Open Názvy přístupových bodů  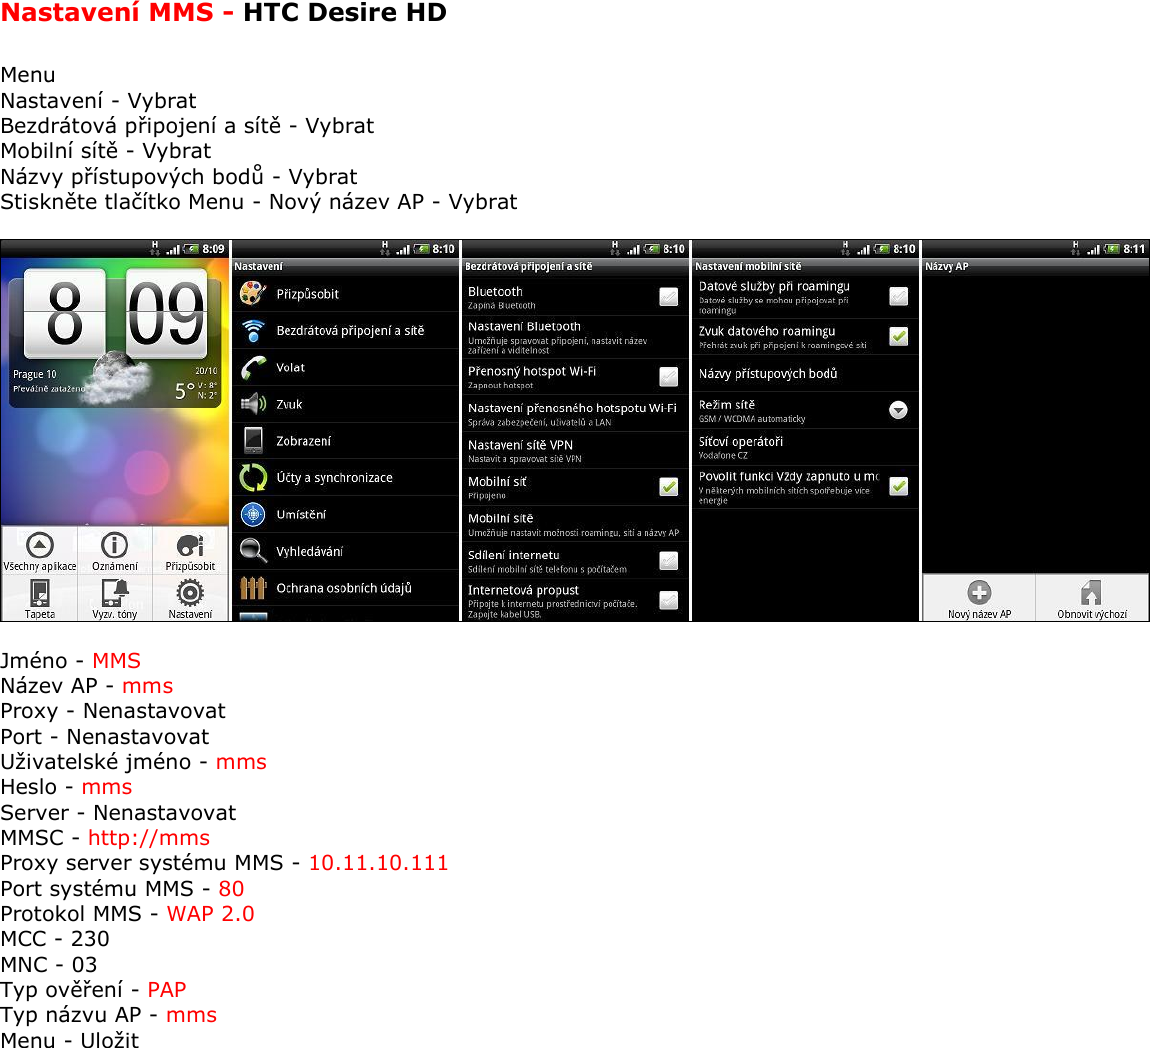(805, 373)
